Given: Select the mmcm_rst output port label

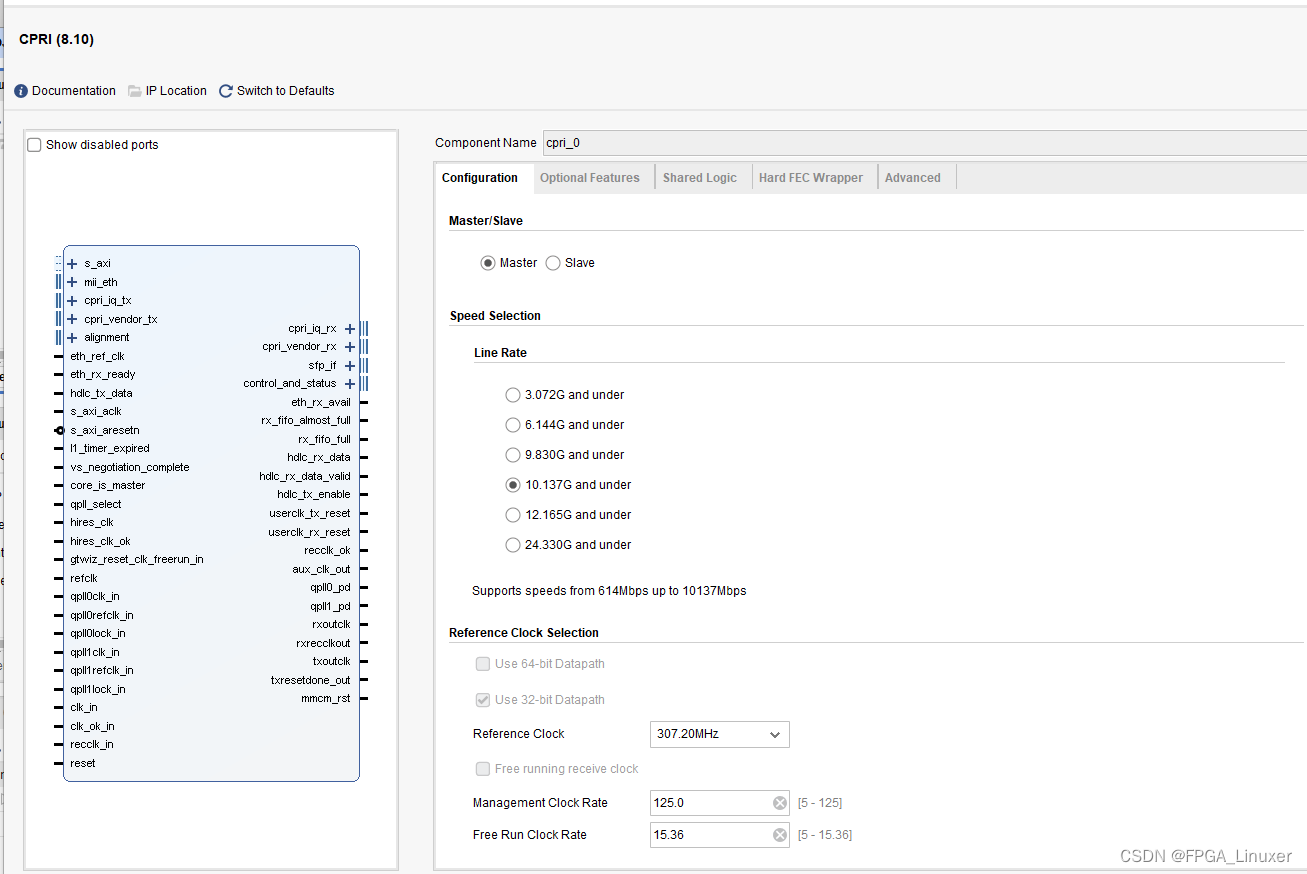Looking at the screenshot, I should click(x=326, y=699).
